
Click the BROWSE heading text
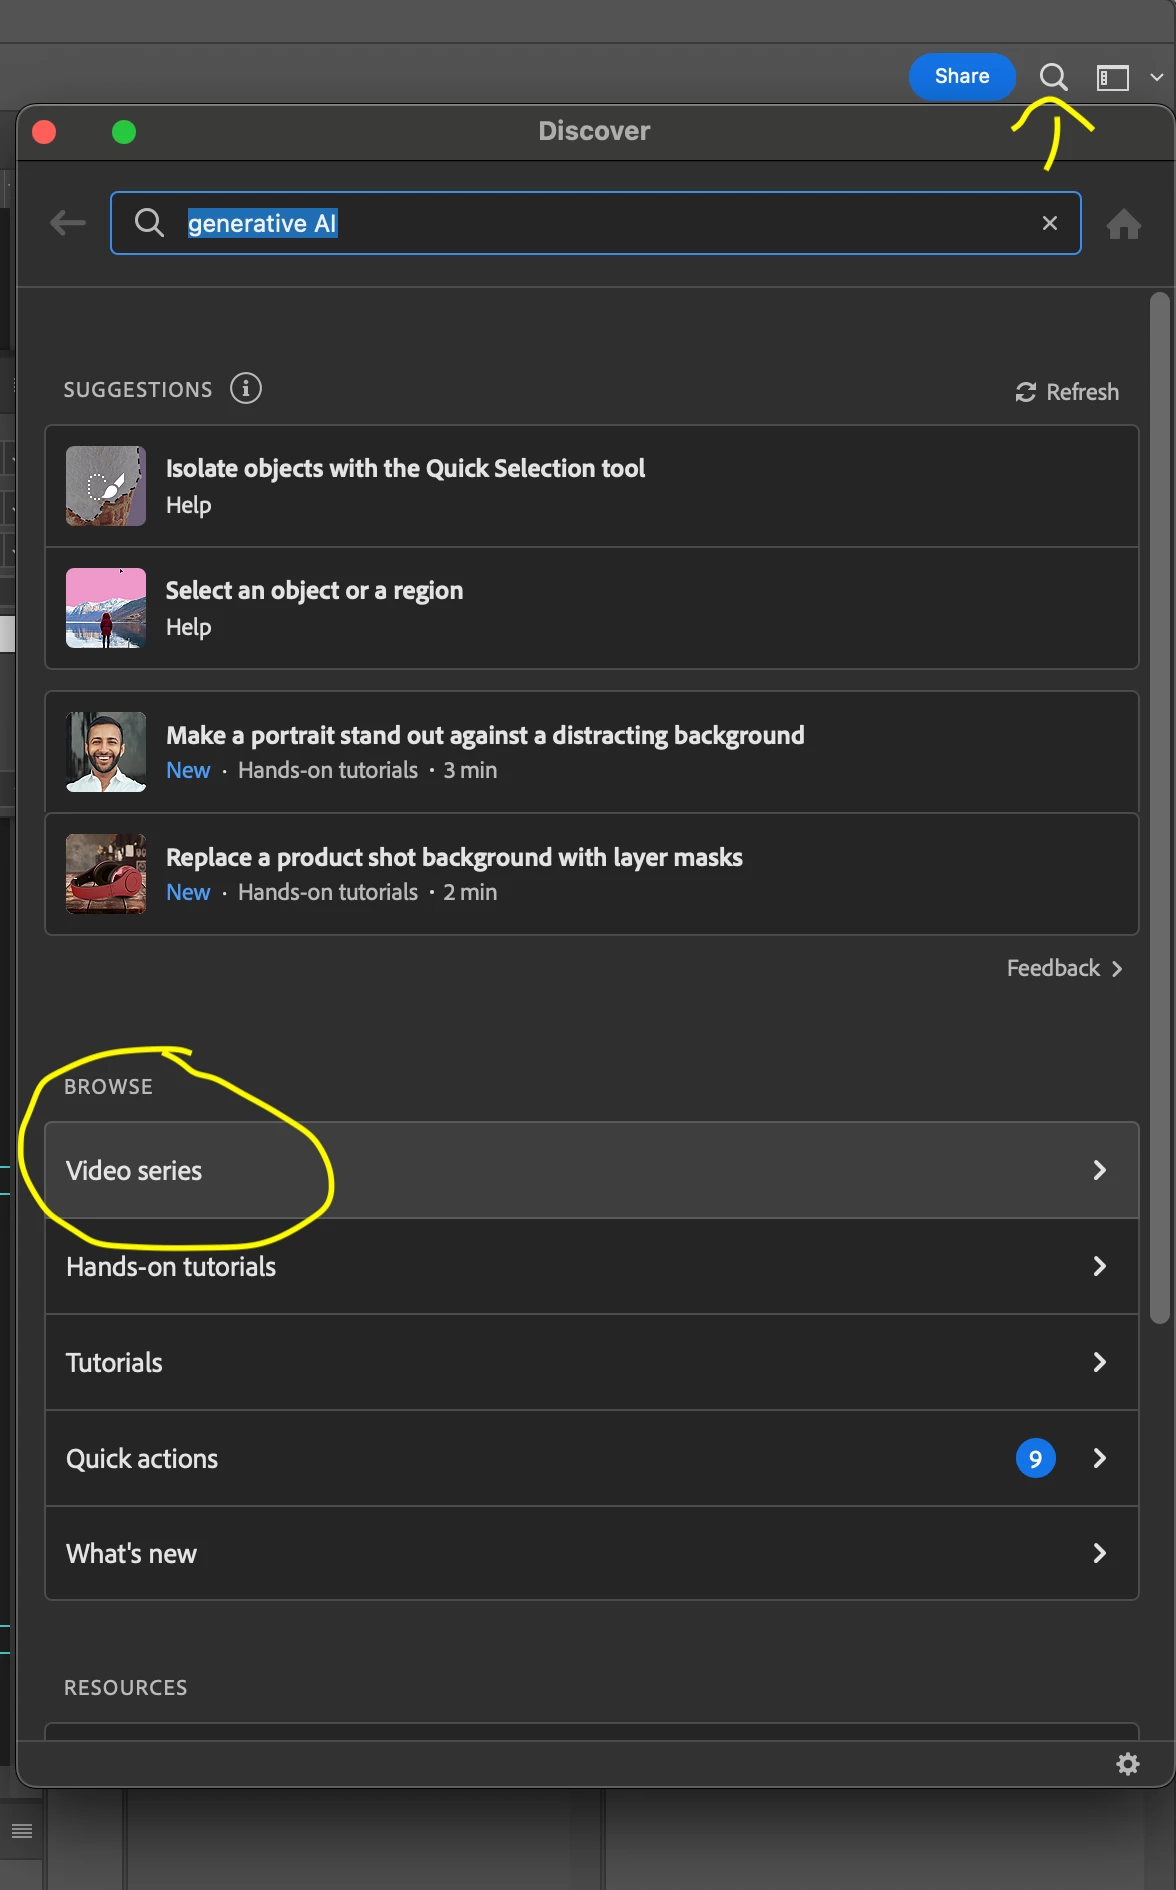click(108, 1087)
